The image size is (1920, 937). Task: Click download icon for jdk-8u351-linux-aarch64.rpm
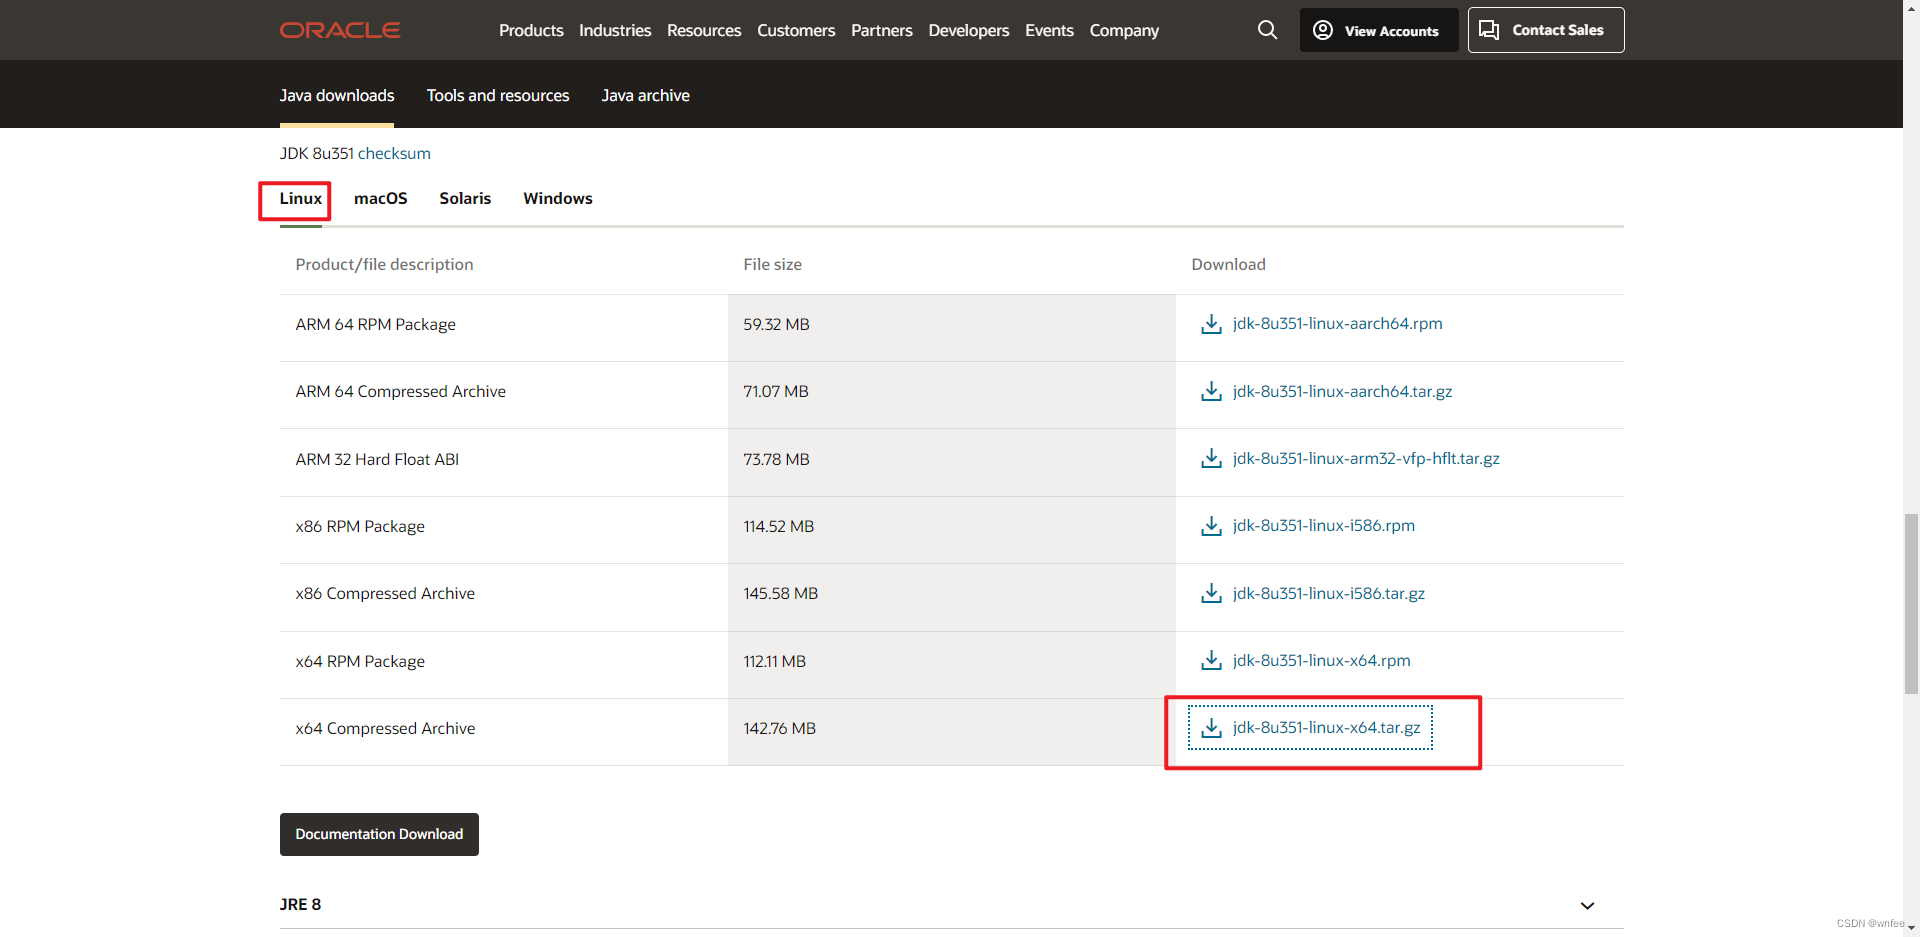click(1211, 324)
